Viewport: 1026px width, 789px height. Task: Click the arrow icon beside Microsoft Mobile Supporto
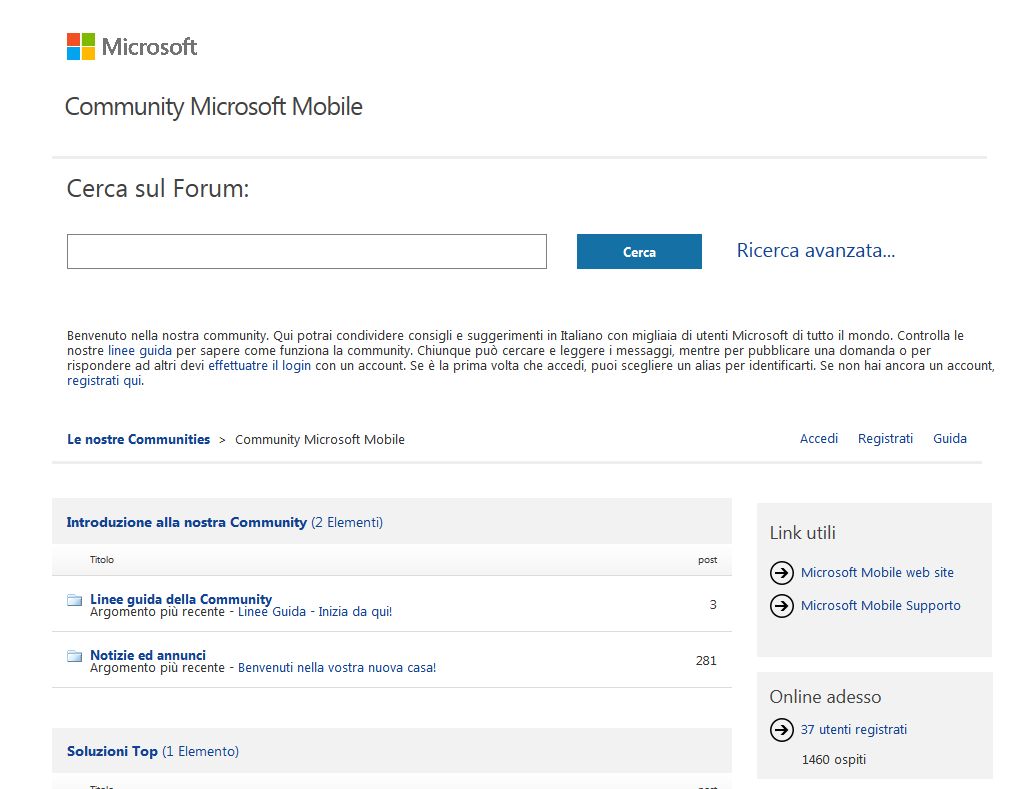pos(781,606)
